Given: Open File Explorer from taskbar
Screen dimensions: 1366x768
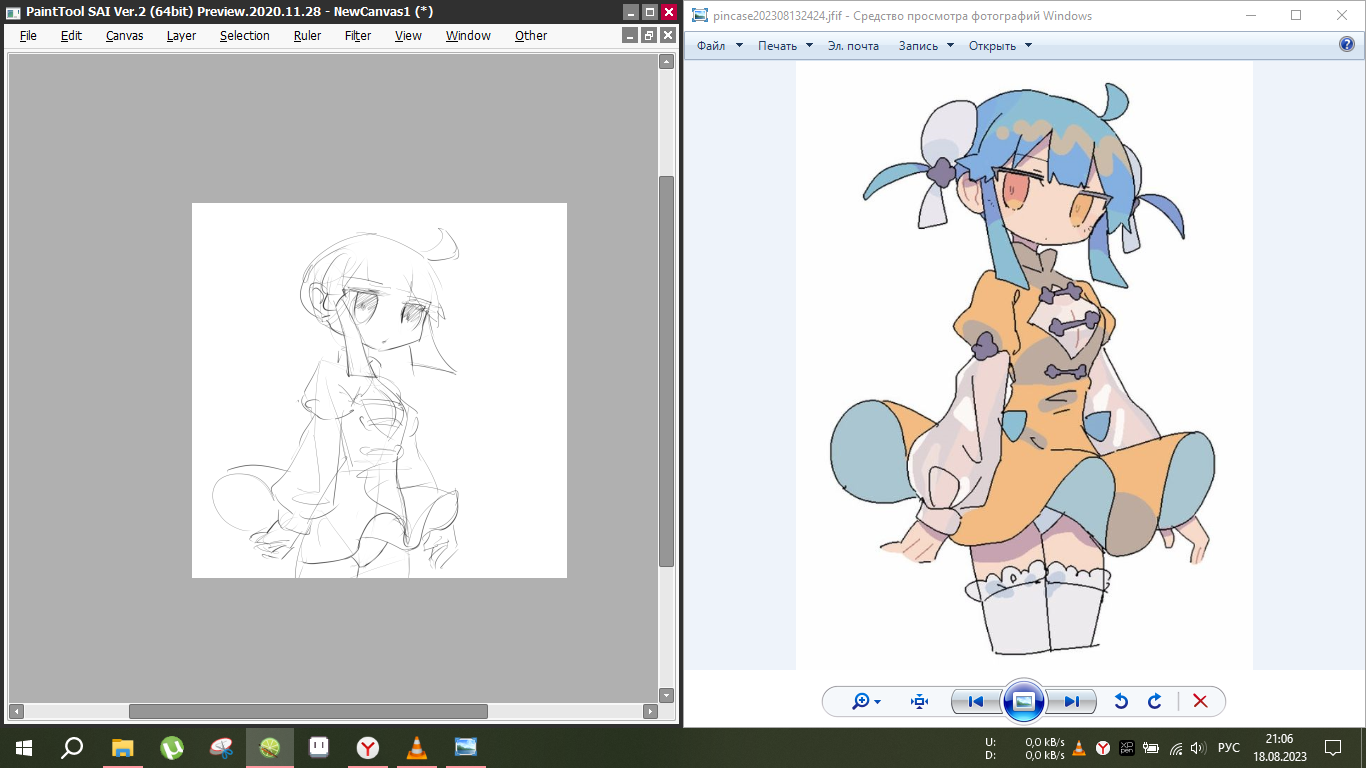Looking at the screenshot, I should 122,747.
